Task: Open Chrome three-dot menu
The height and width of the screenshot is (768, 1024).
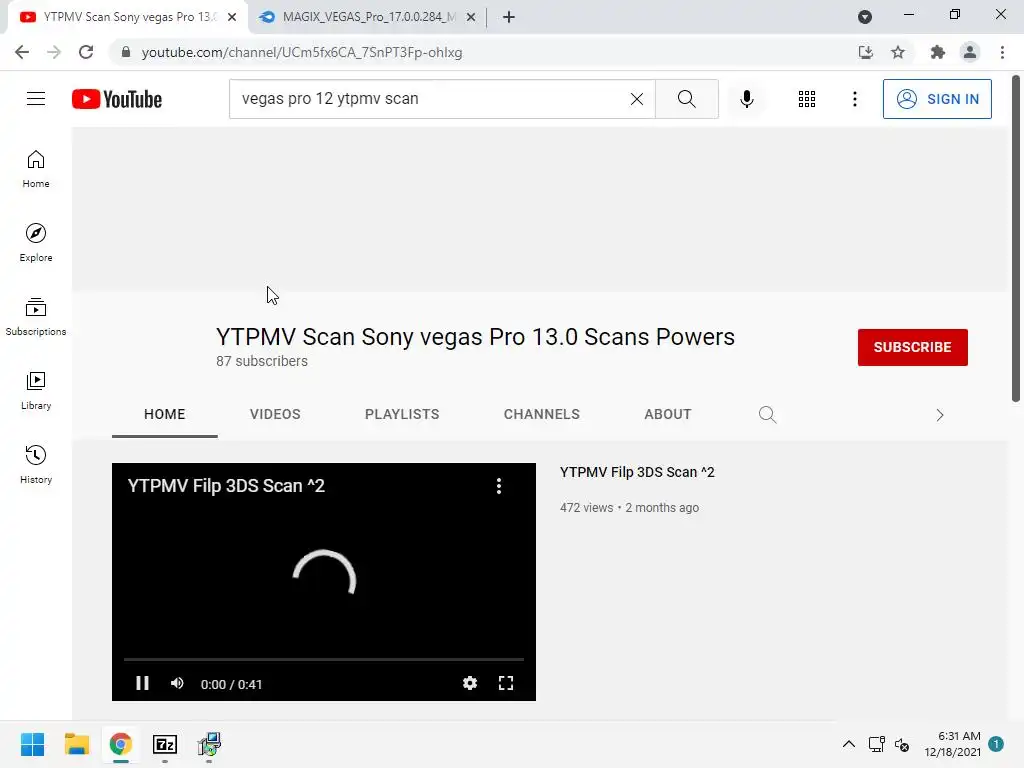Action: pos(1002,52)
